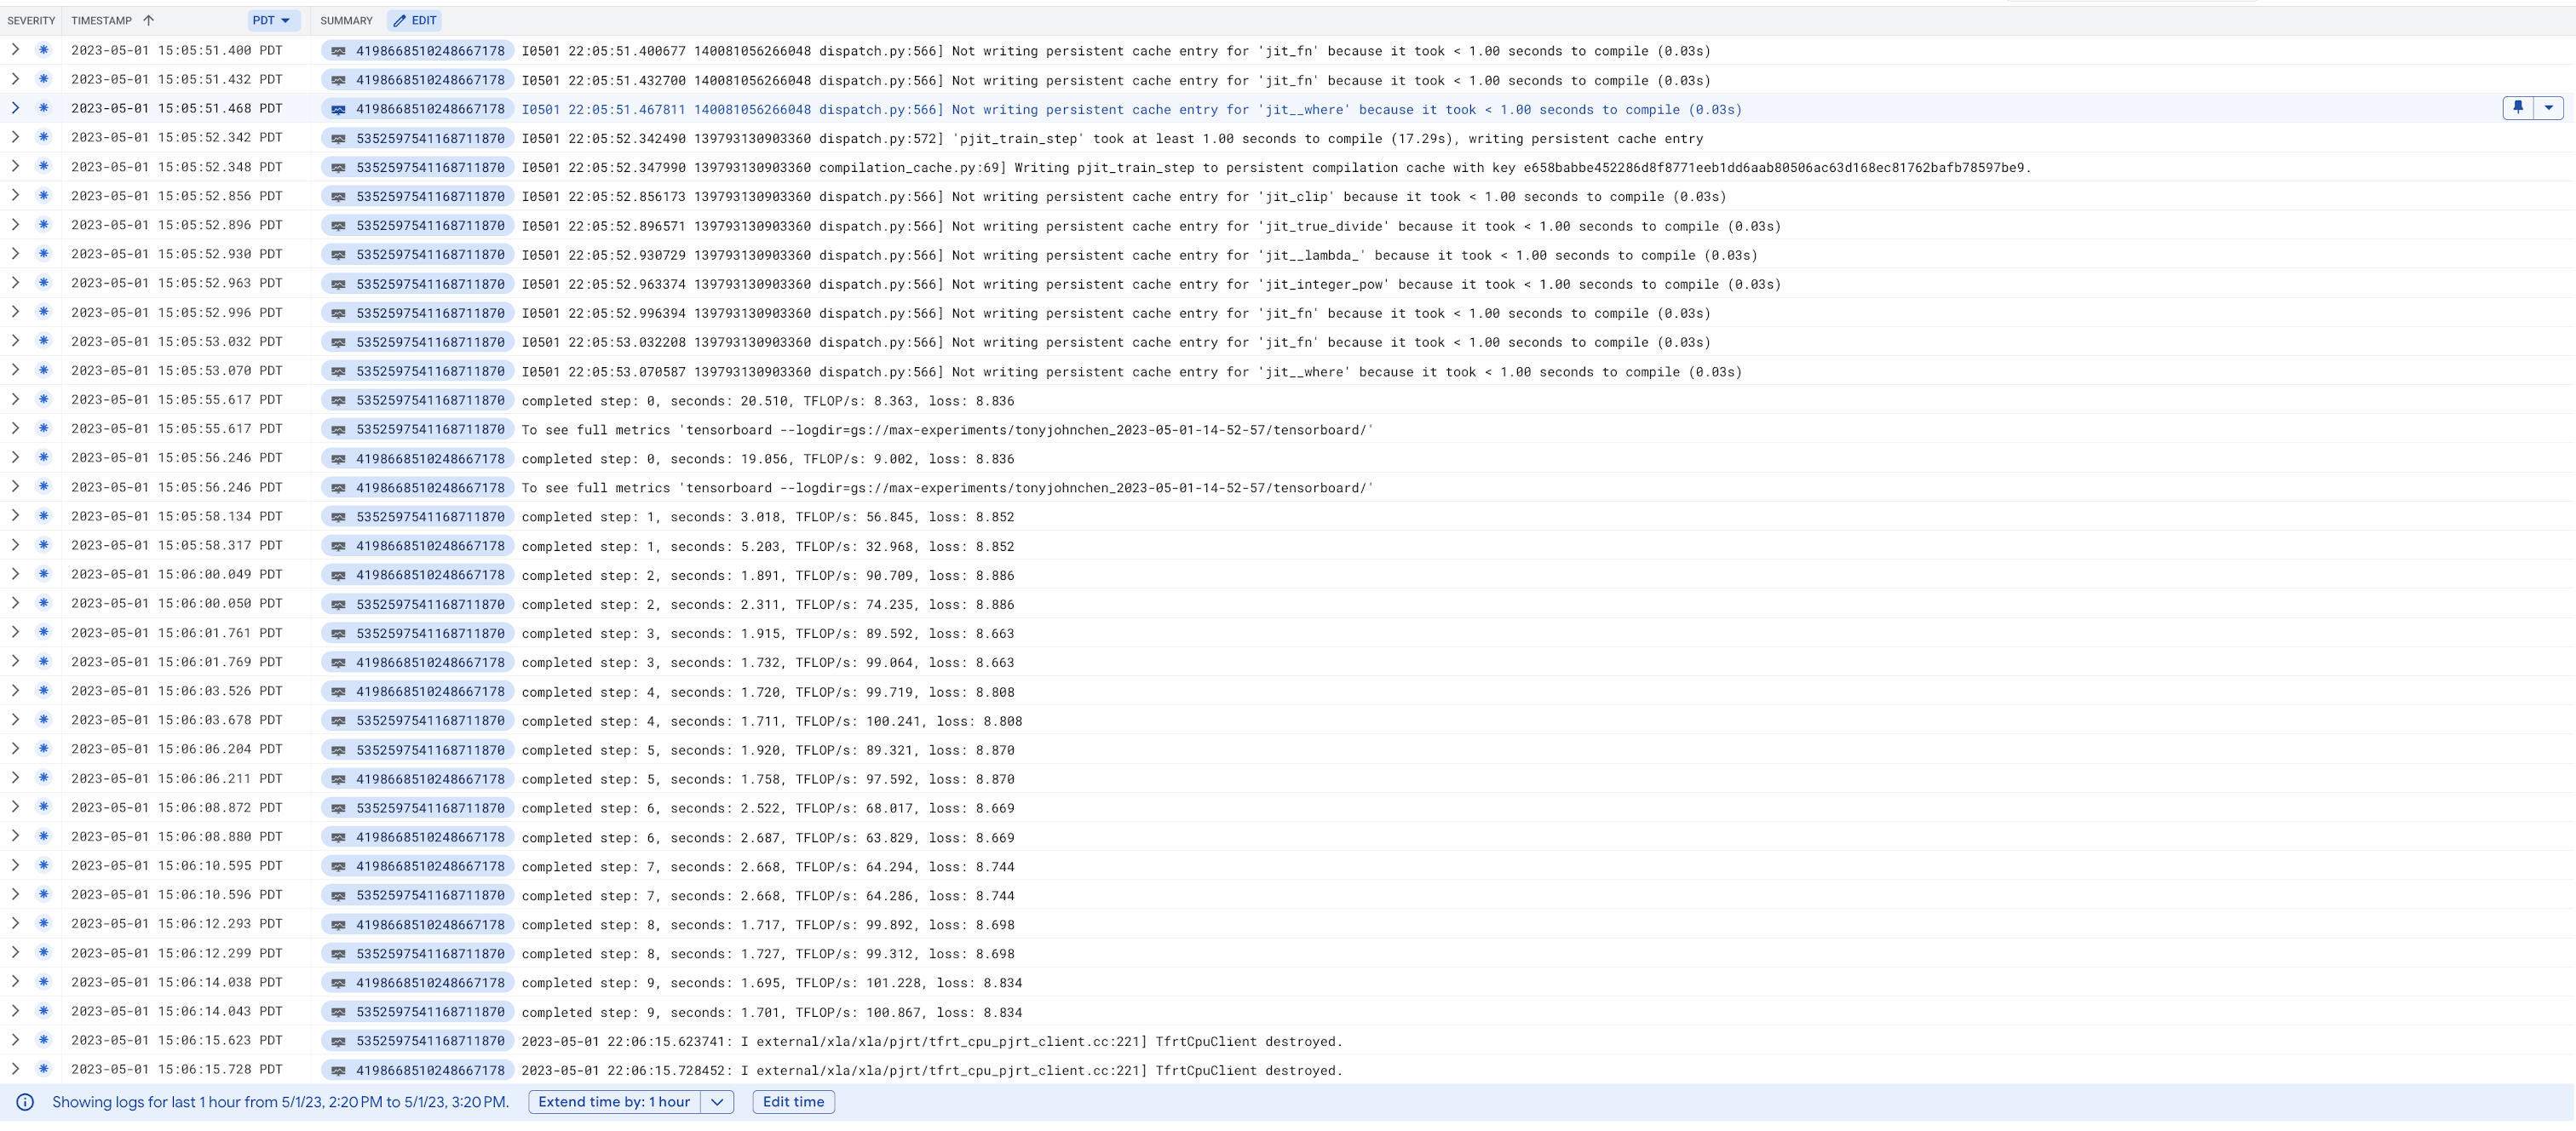
Task: Click instance chip 4198668510248667178 at 15:05:51.400
Action: coord(418,51)
